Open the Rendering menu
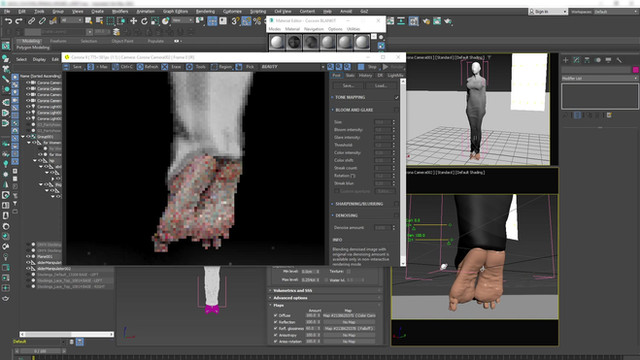Image resolution: width=640 pixels, height=360 pixels. coord(205,11)
